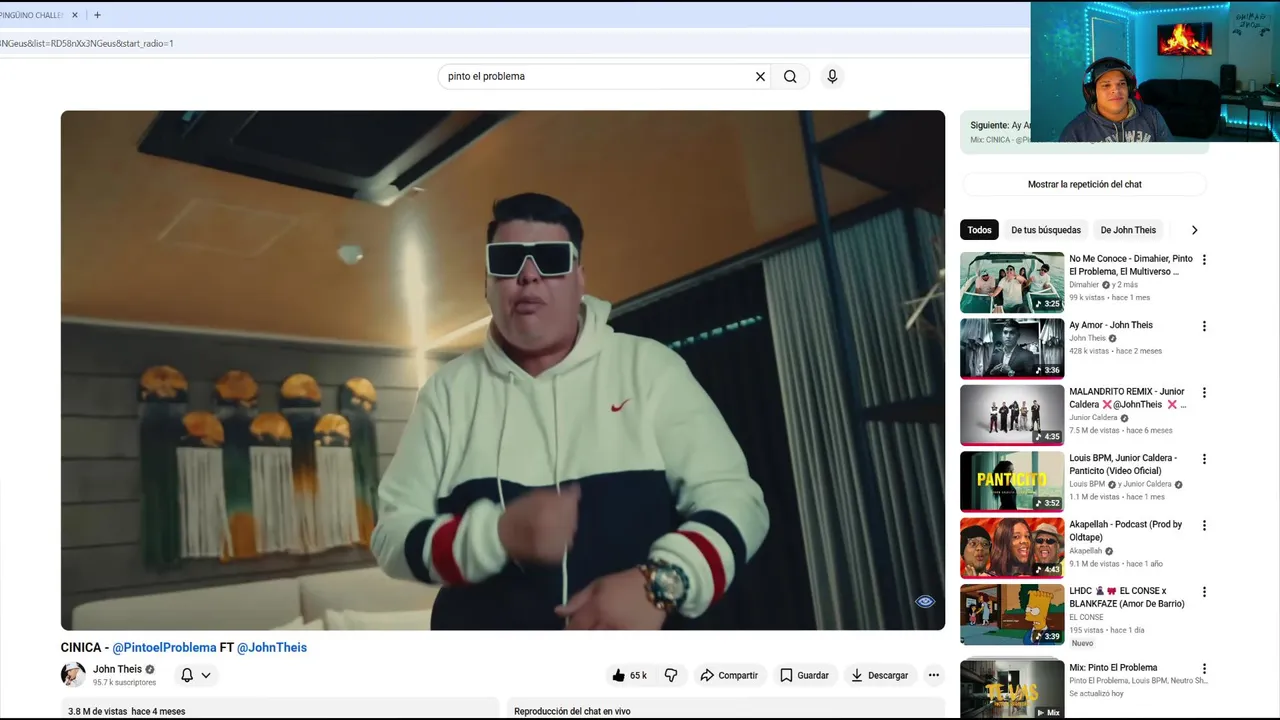Viewport: 1280px width, 720px height.
Task: Click the Akapellah channel name
Action: (x=1085, y=551)
